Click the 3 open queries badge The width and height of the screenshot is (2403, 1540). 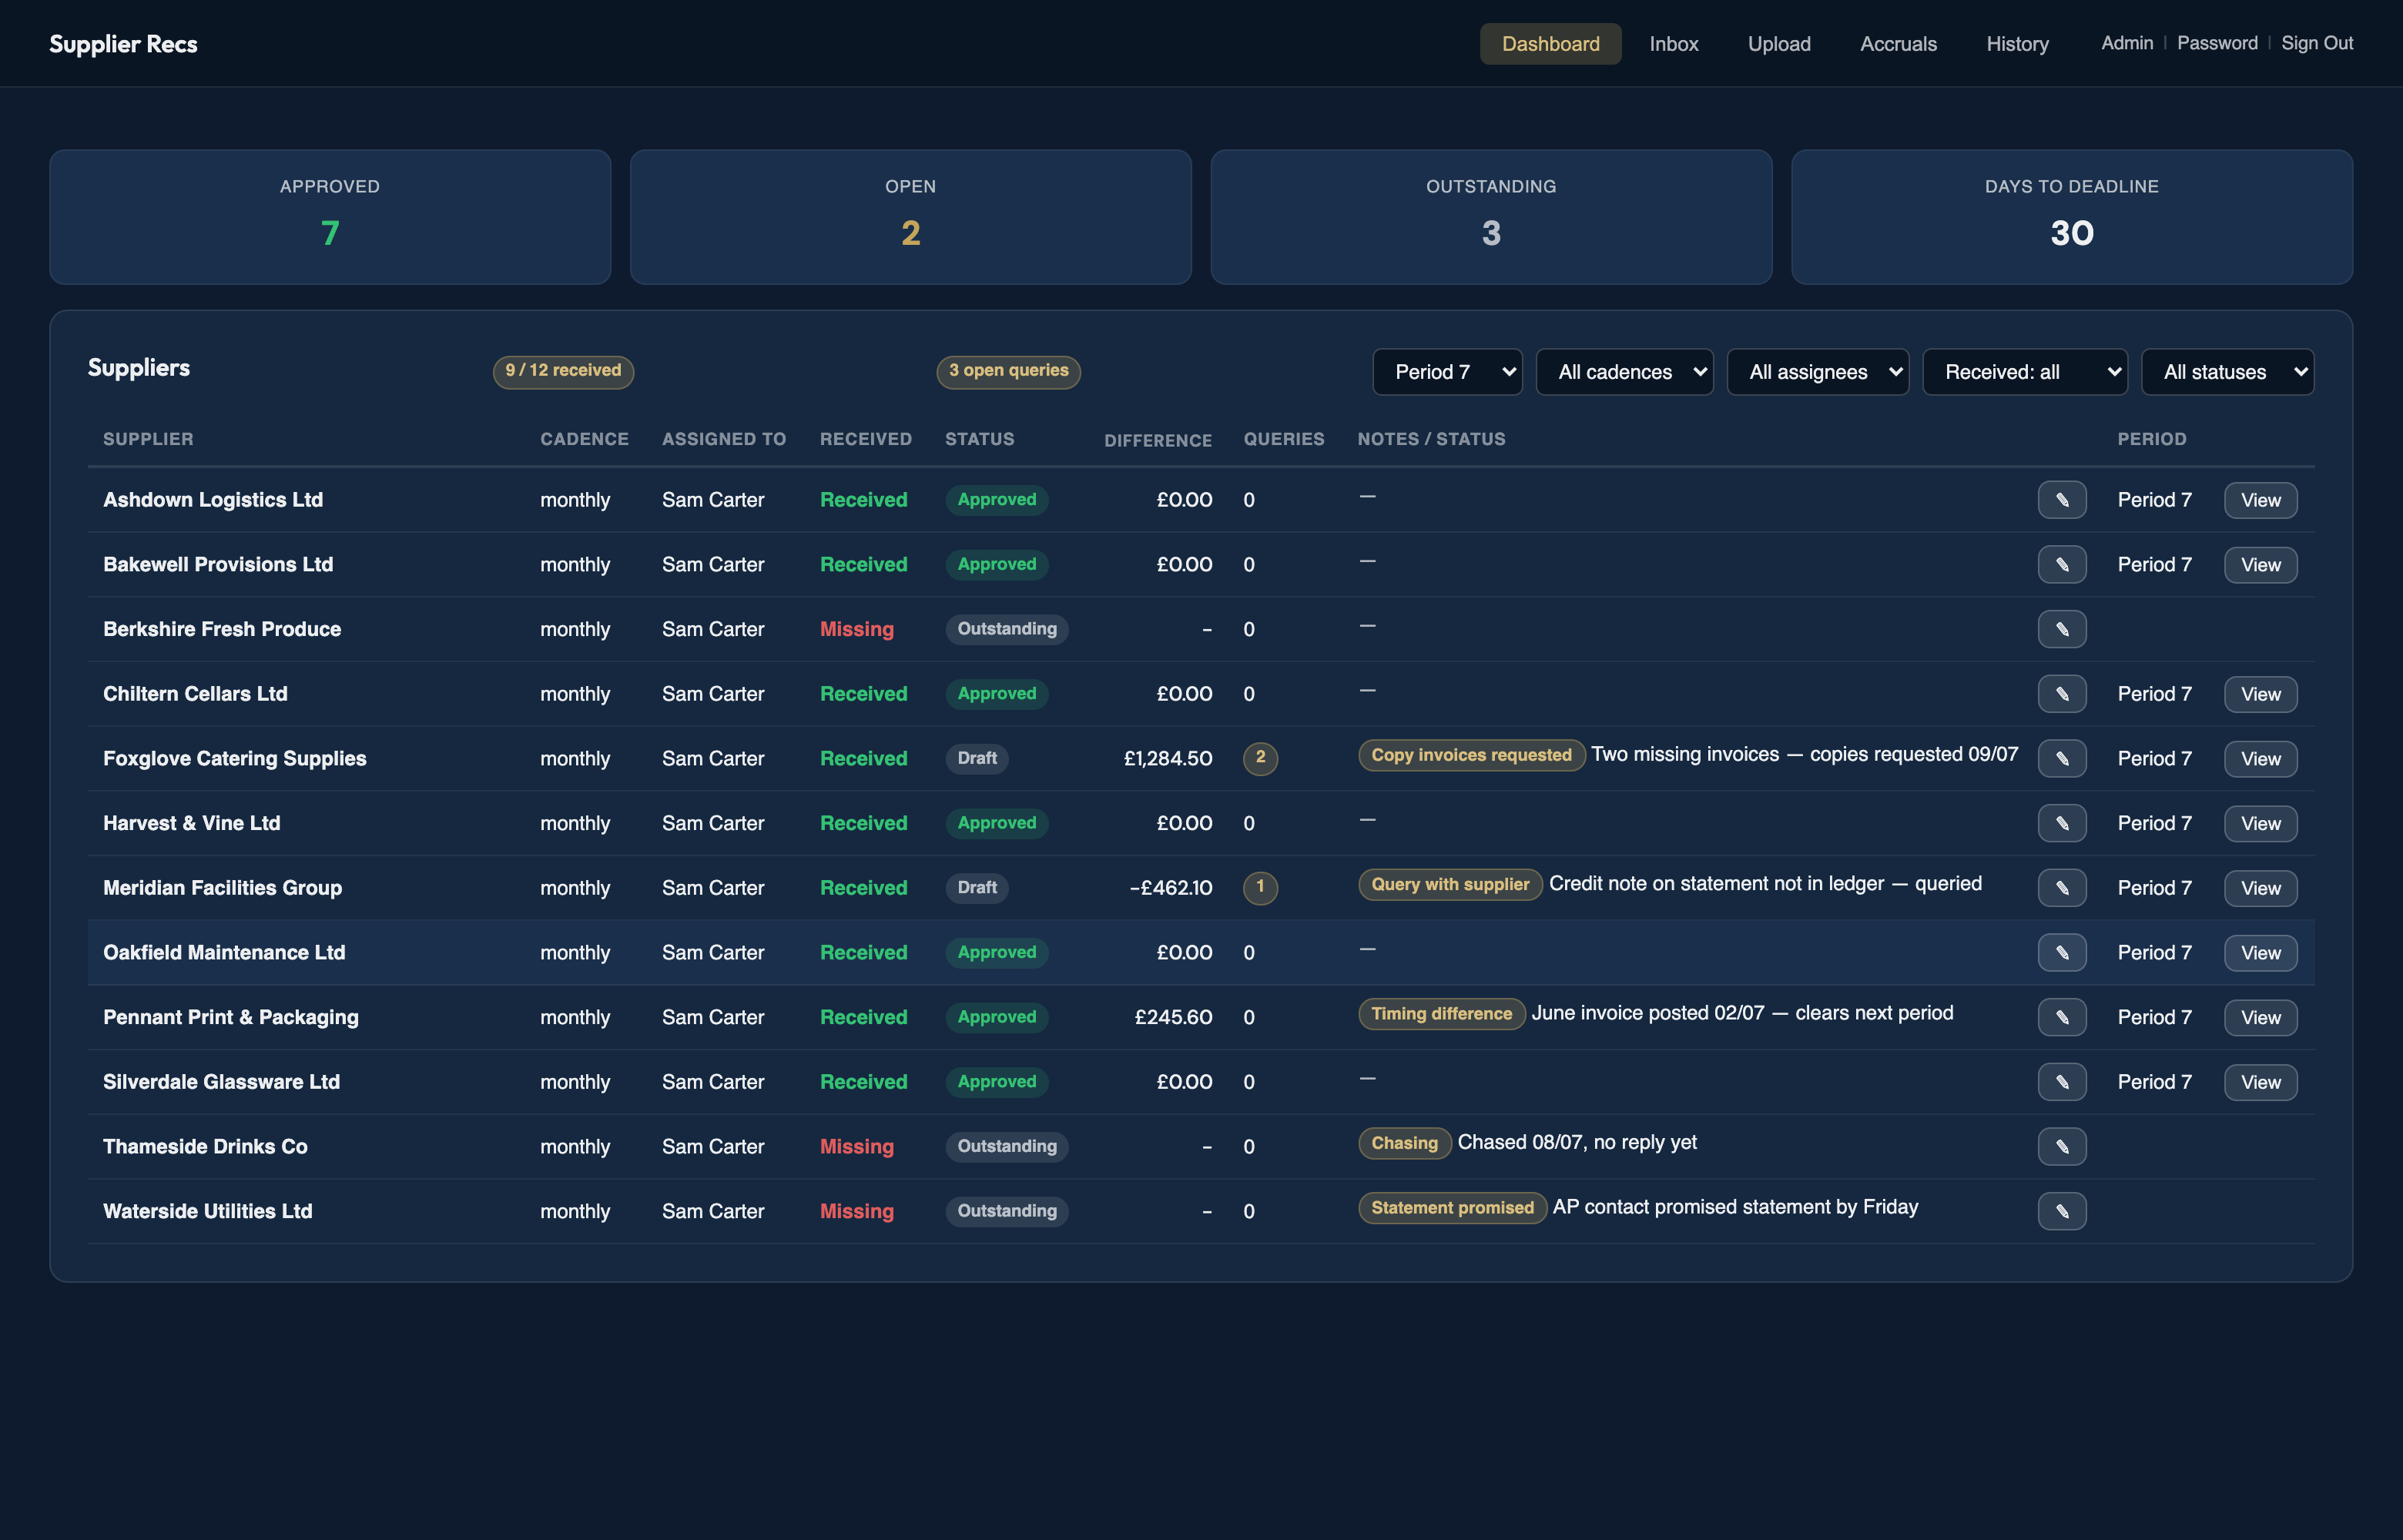point(1008,371)
